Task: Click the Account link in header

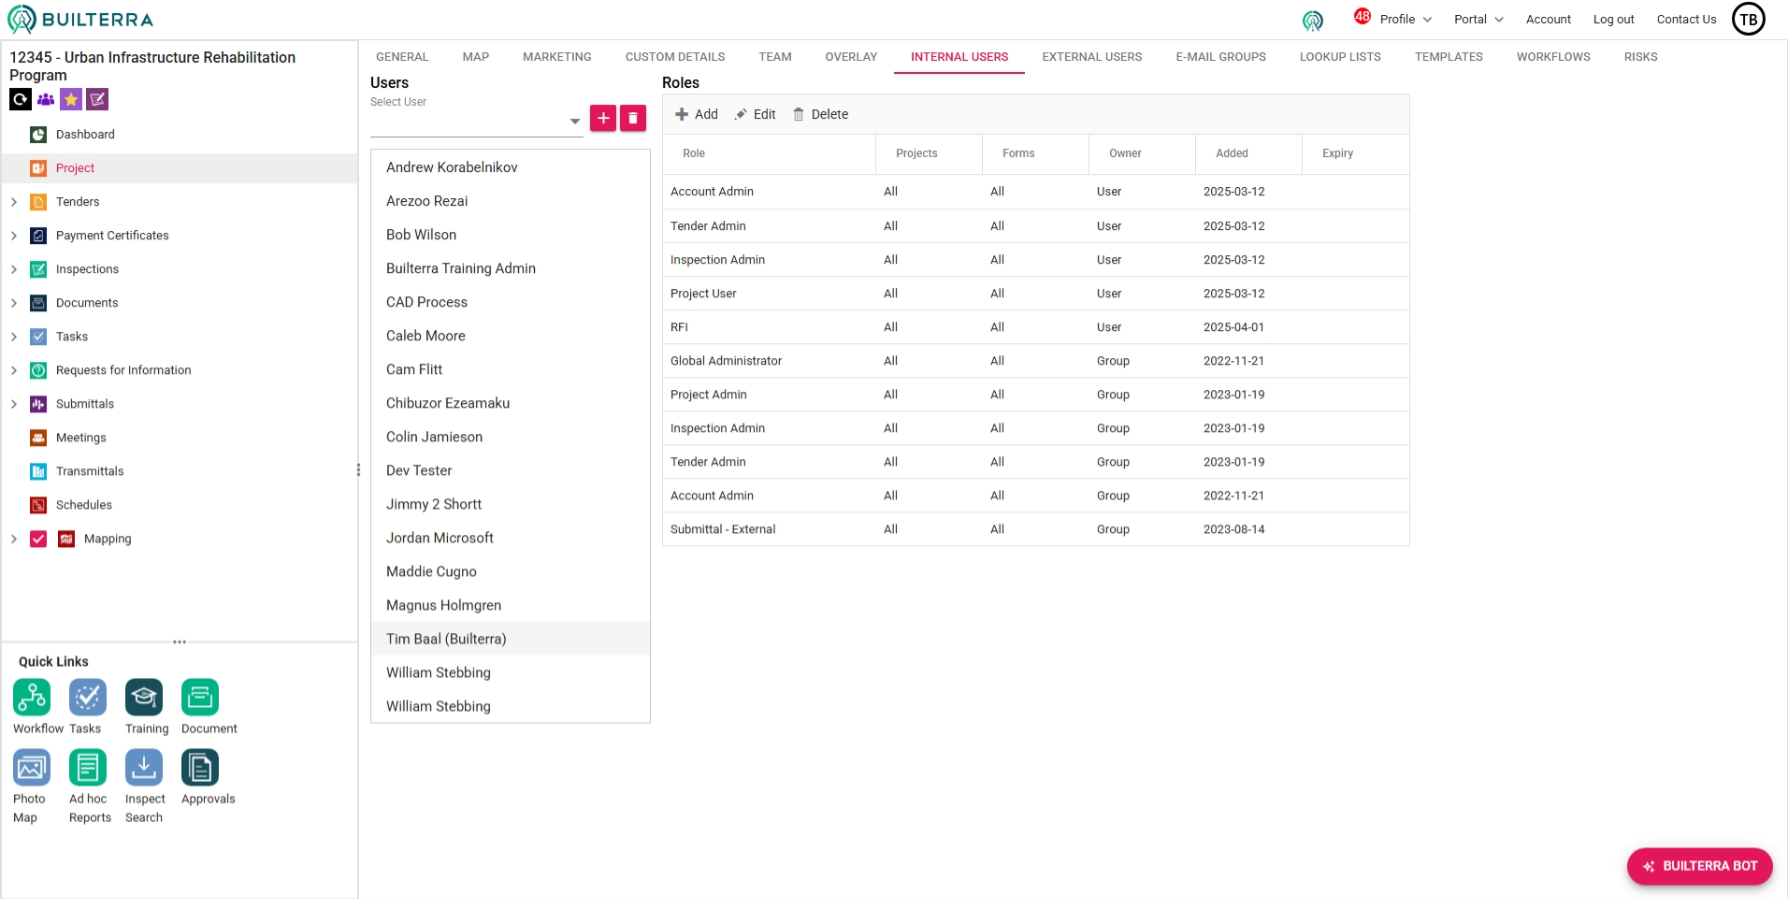Action: click(x=1548, y=19)
